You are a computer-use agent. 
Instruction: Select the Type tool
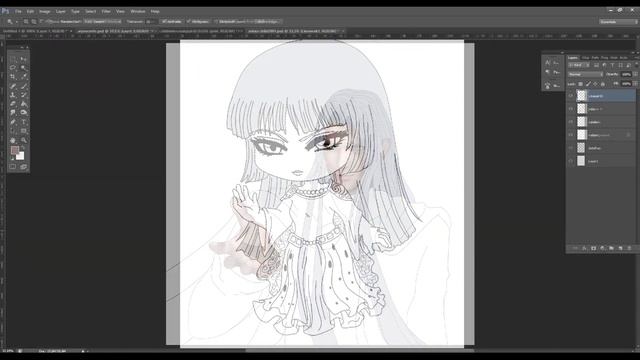[x=24, y=122]
